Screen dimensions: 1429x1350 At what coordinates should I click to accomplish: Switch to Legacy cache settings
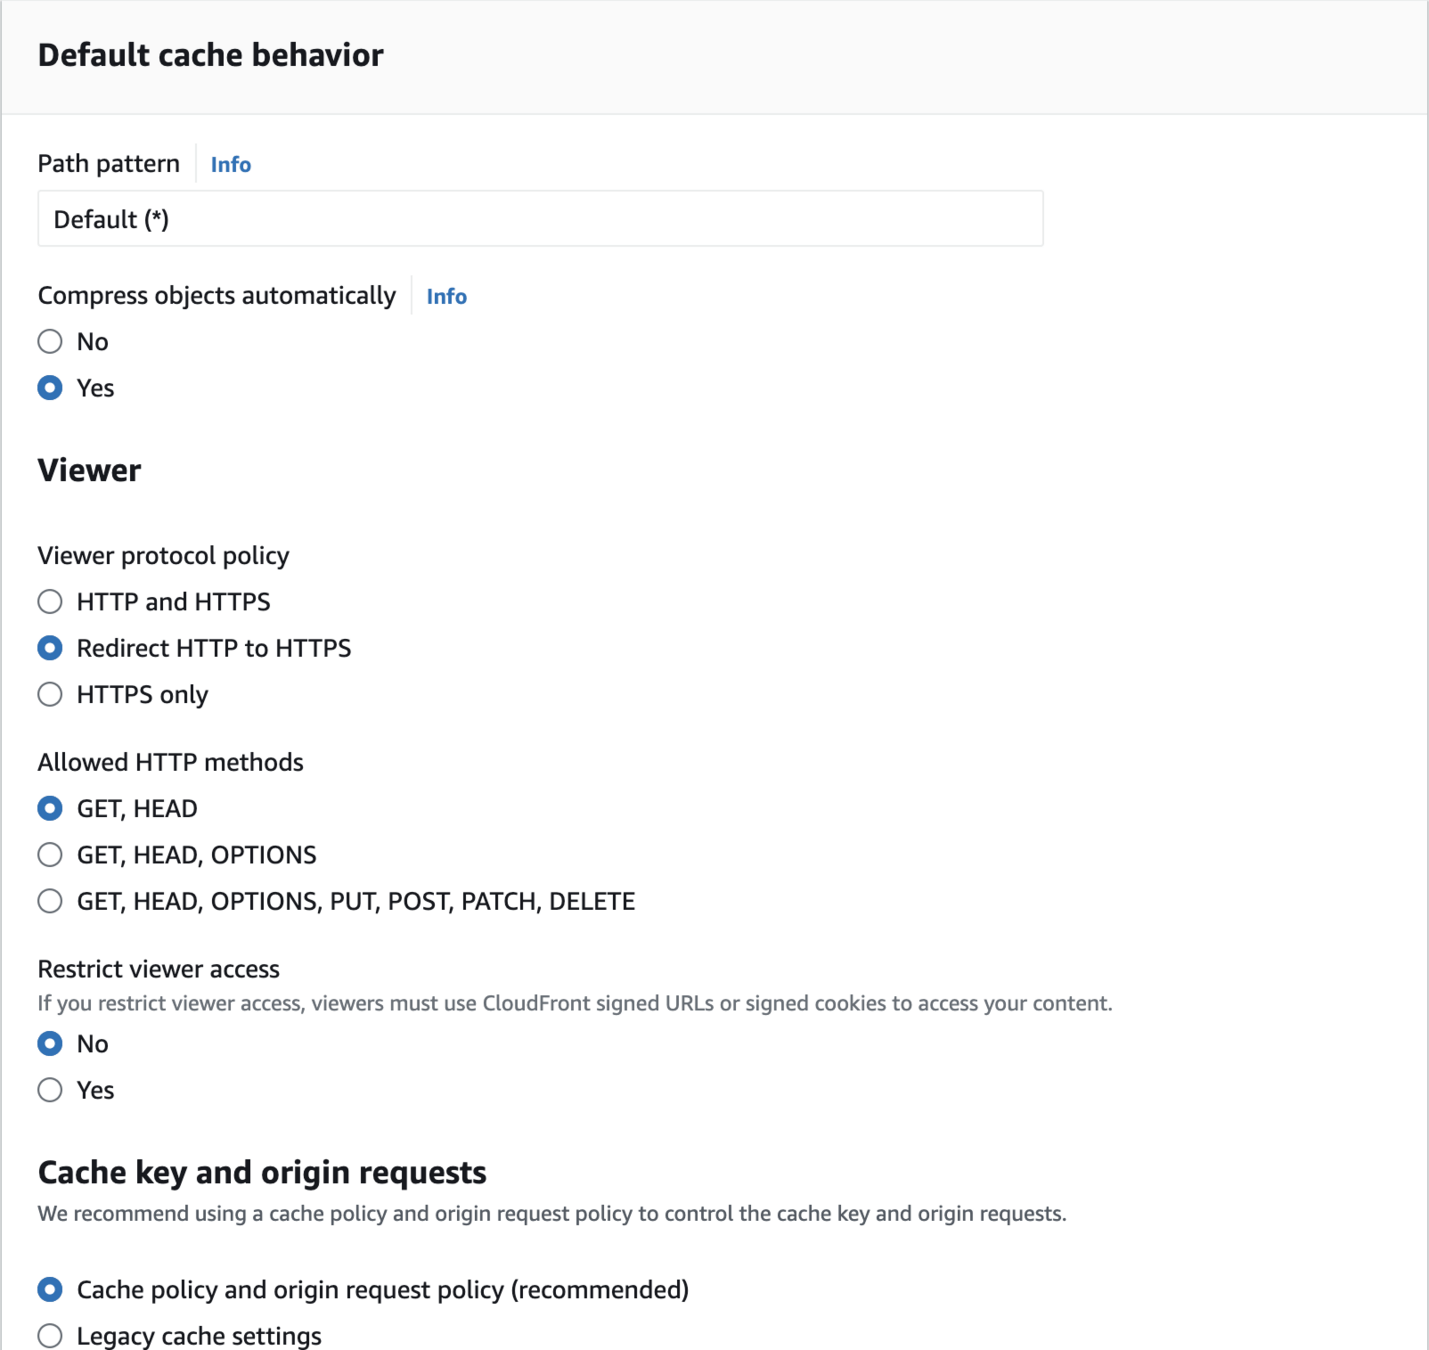point(50,1336)
